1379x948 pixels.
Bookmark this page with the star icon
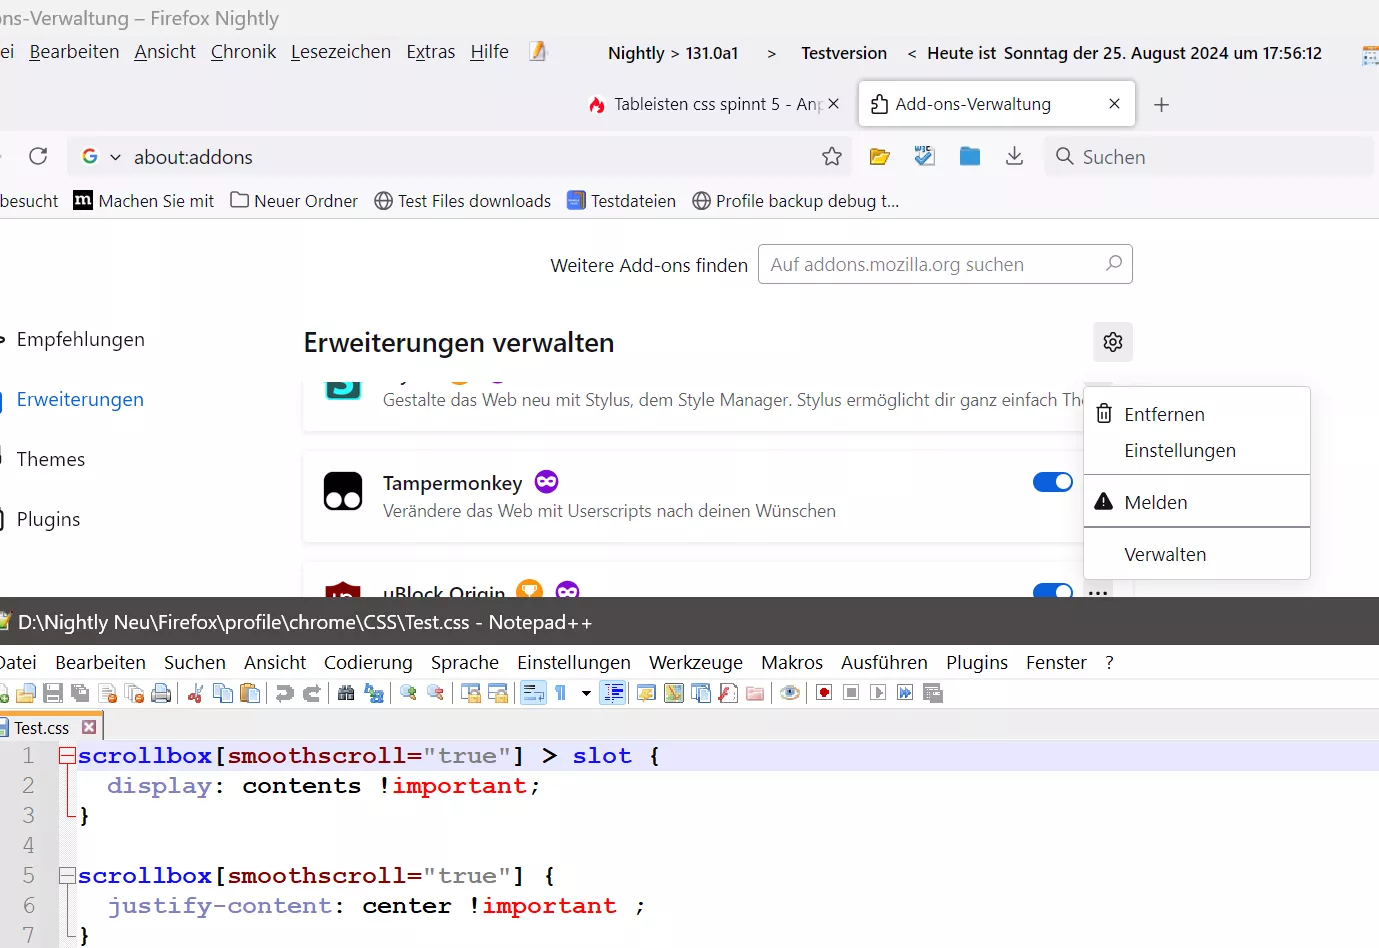[x=832, y=156]
